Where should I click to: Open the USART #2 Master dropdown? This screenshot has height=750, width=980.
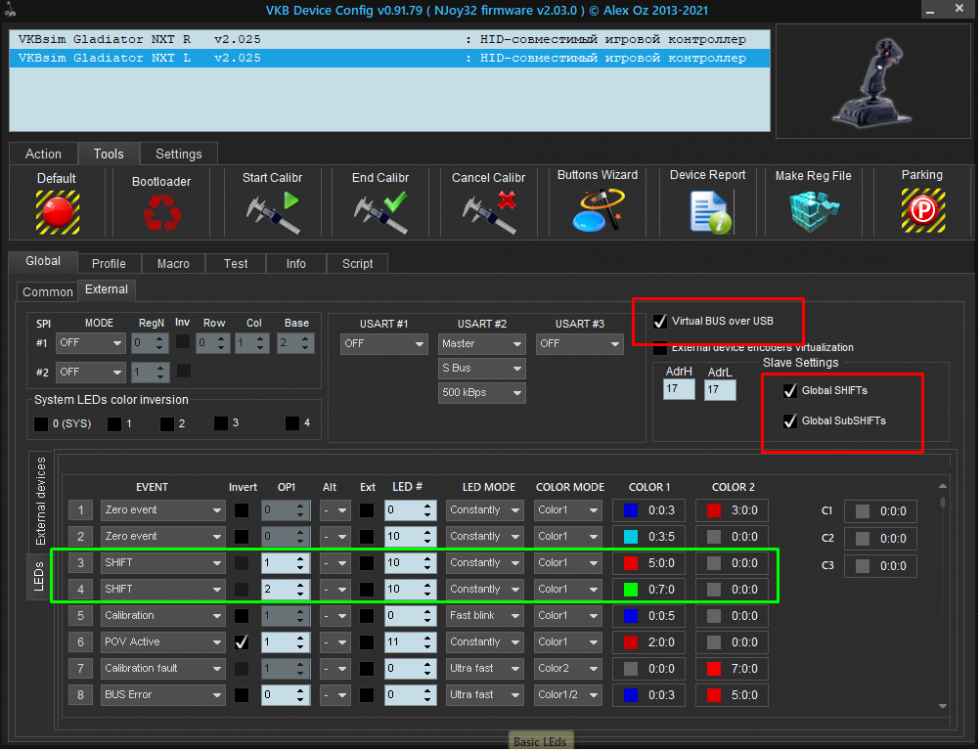pyautogui.click(x=481, y=343)
